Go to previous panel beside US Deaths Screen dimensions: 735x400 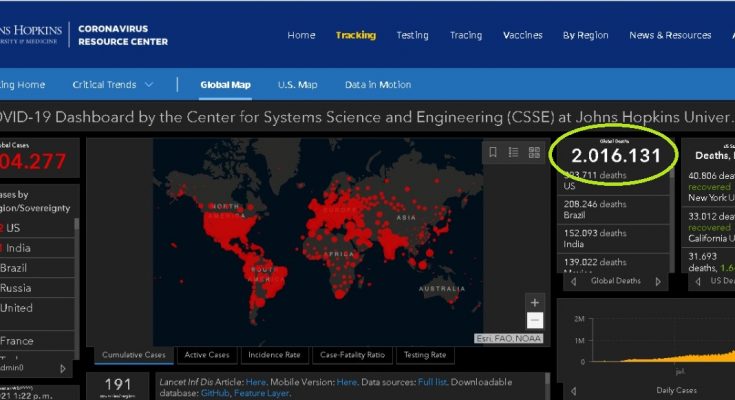(698, 281)
